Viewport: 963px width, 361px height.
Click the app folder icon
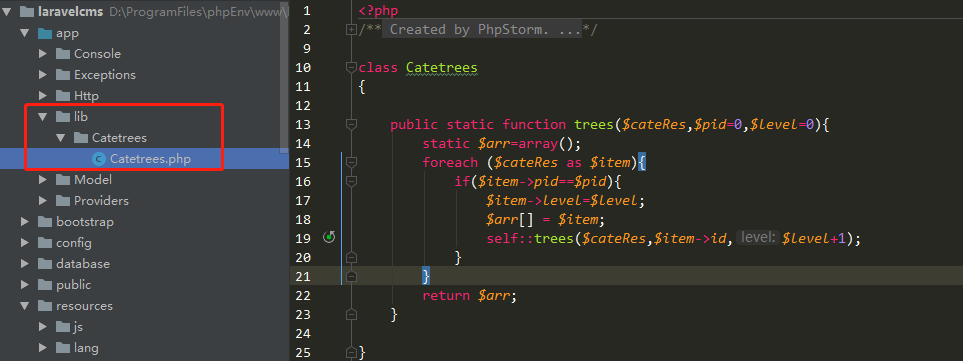click(45, 33)
